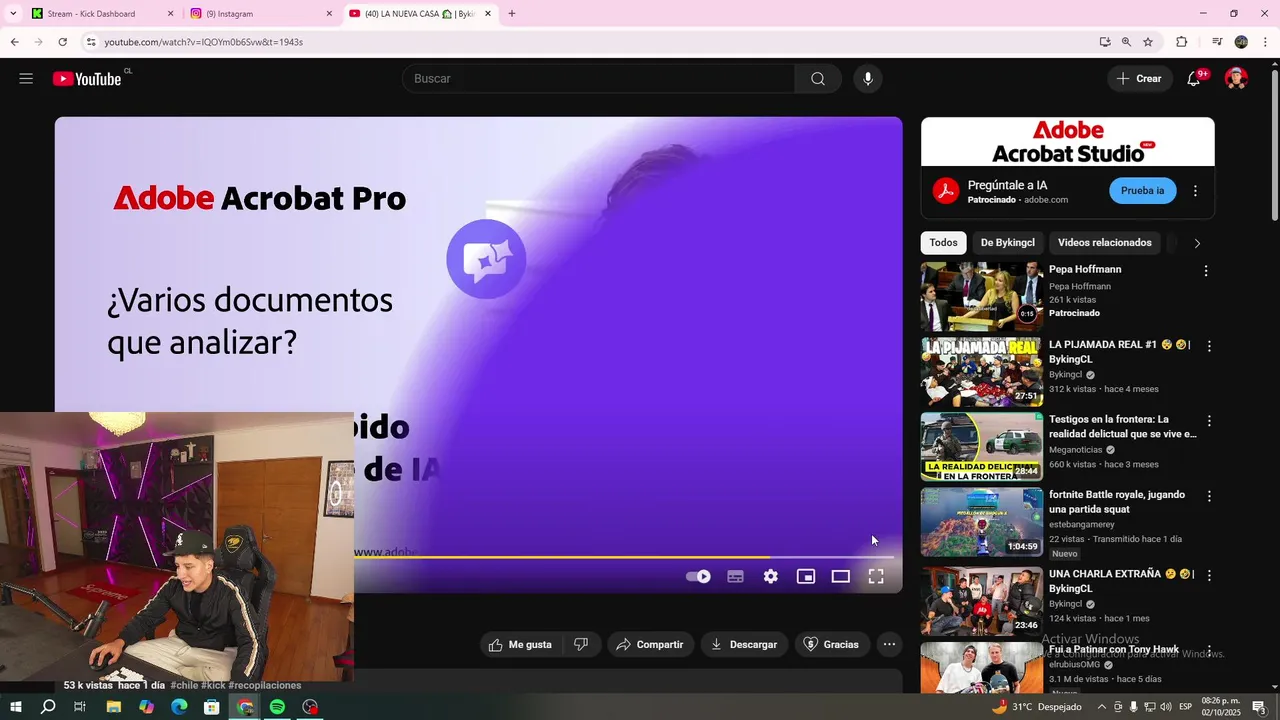Open options for Testigos en la frontera video
1280x720 pixels.
coord(1209,421)
